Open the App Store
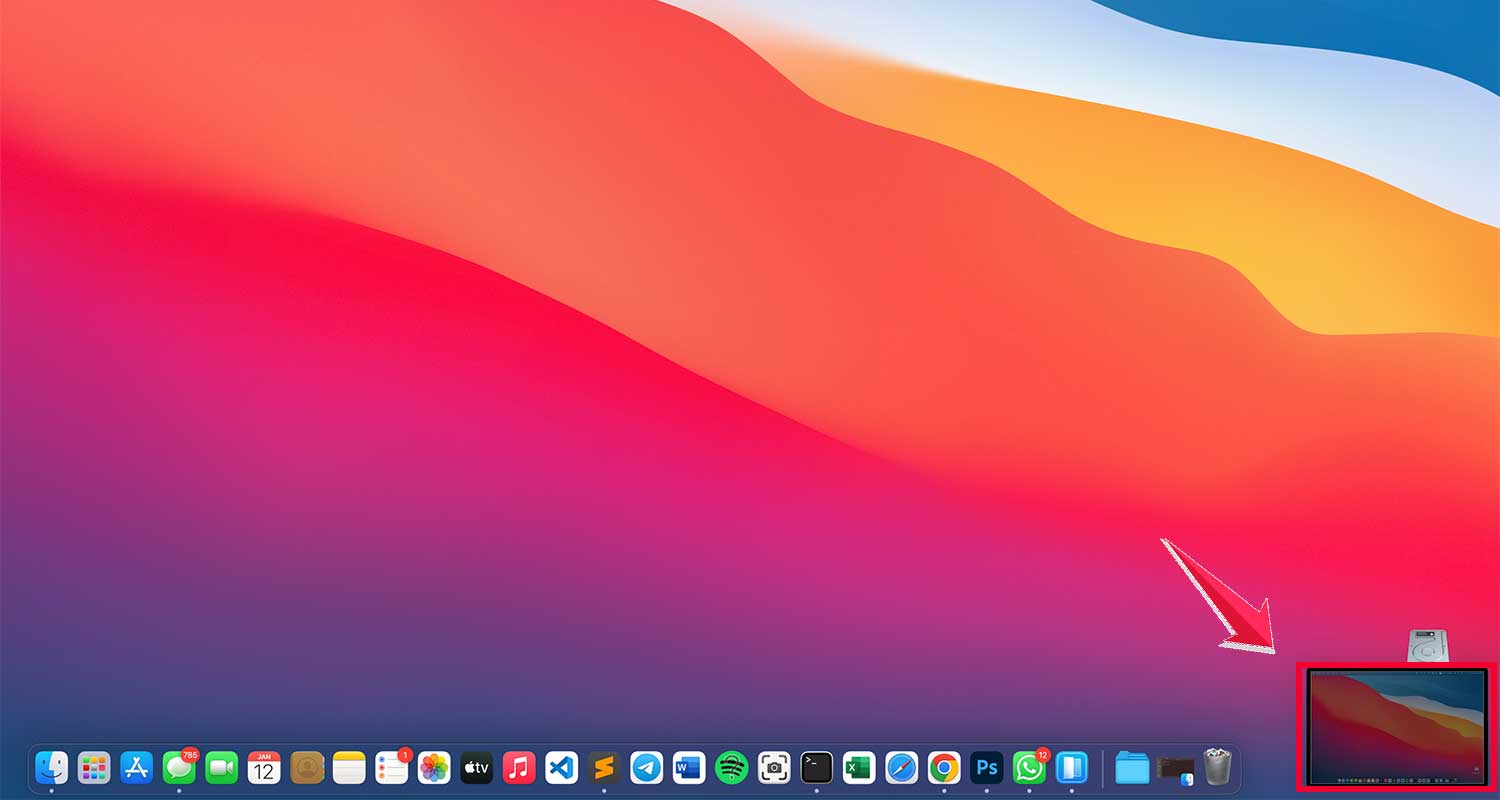The image size is (1500, 800). pyautogui.click(x=137, y=766)
